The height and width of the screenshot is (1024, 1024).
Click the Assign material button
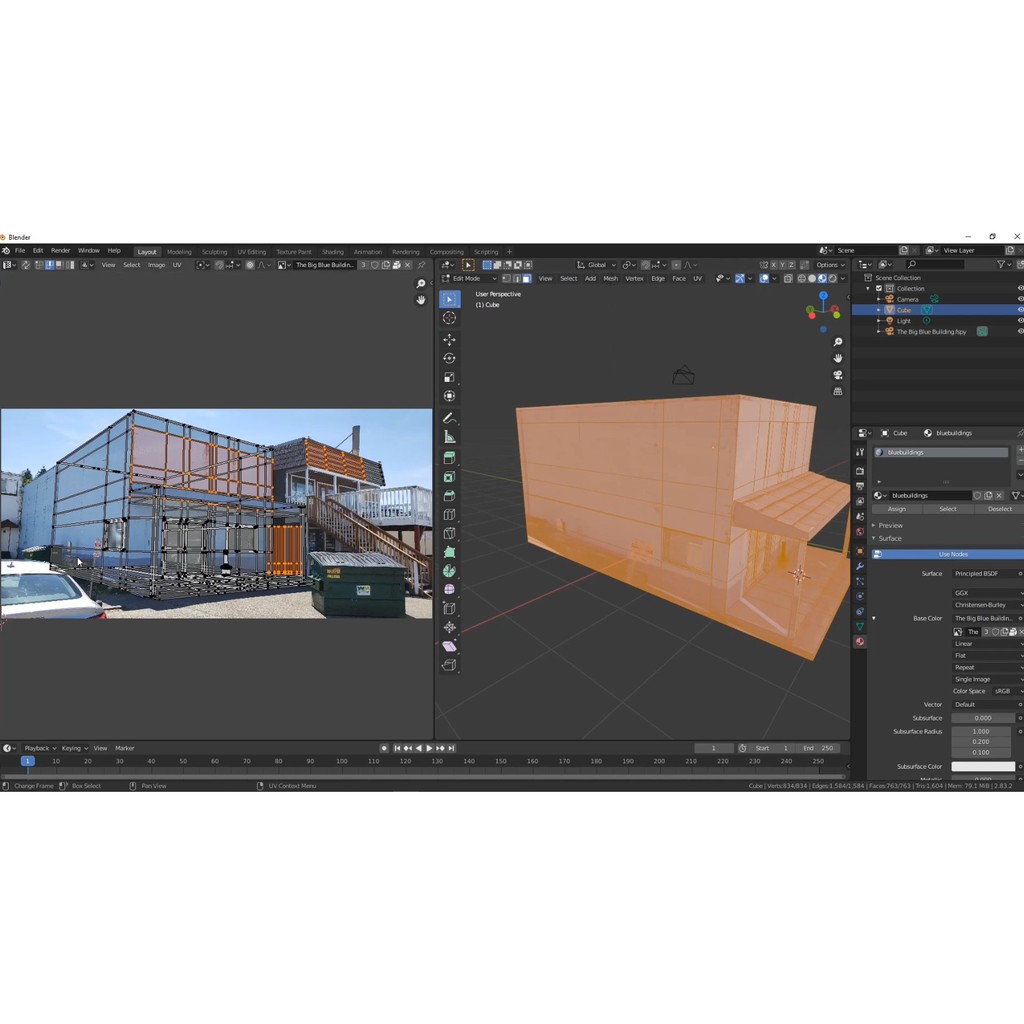pos(896,509)
